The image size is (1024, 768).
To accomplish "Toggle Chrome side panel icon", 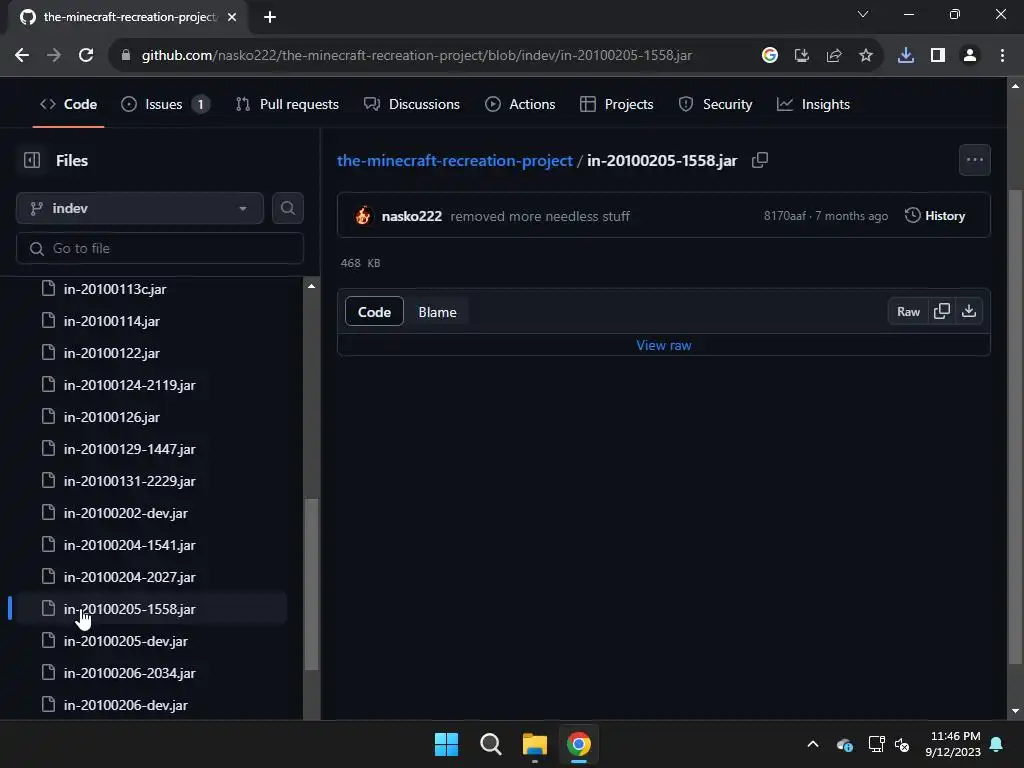I will tap(938, 55).
